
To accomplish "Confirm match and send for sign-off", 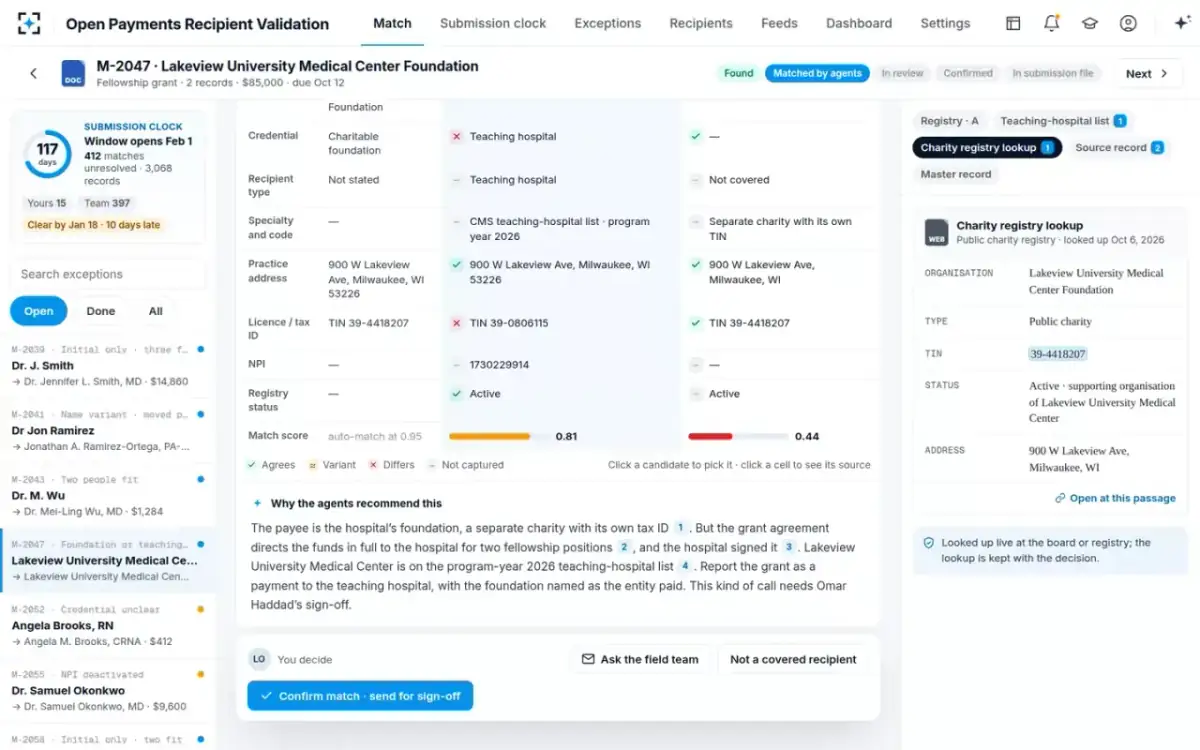I will point(360,696).
